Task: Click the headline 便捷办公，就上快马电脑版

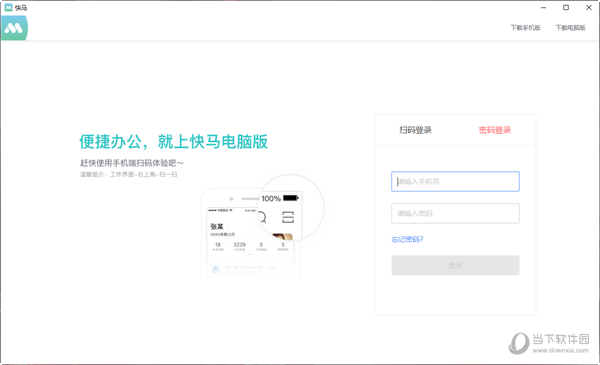Action: click(x=173, y=142)
